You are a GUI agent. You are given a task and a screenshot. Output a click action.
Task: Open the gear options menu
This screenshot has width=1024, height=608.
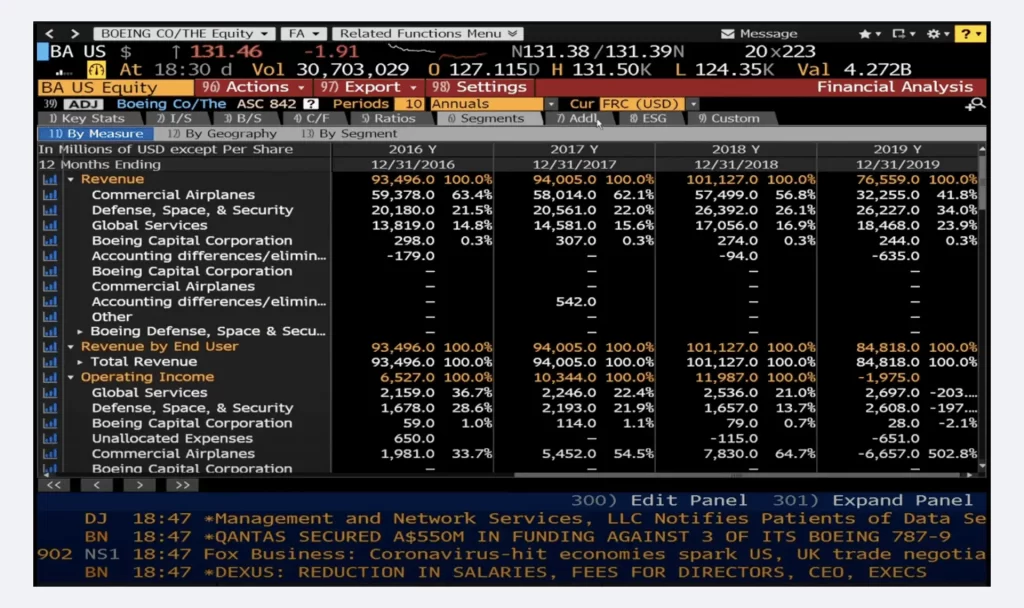coord(937,33)
